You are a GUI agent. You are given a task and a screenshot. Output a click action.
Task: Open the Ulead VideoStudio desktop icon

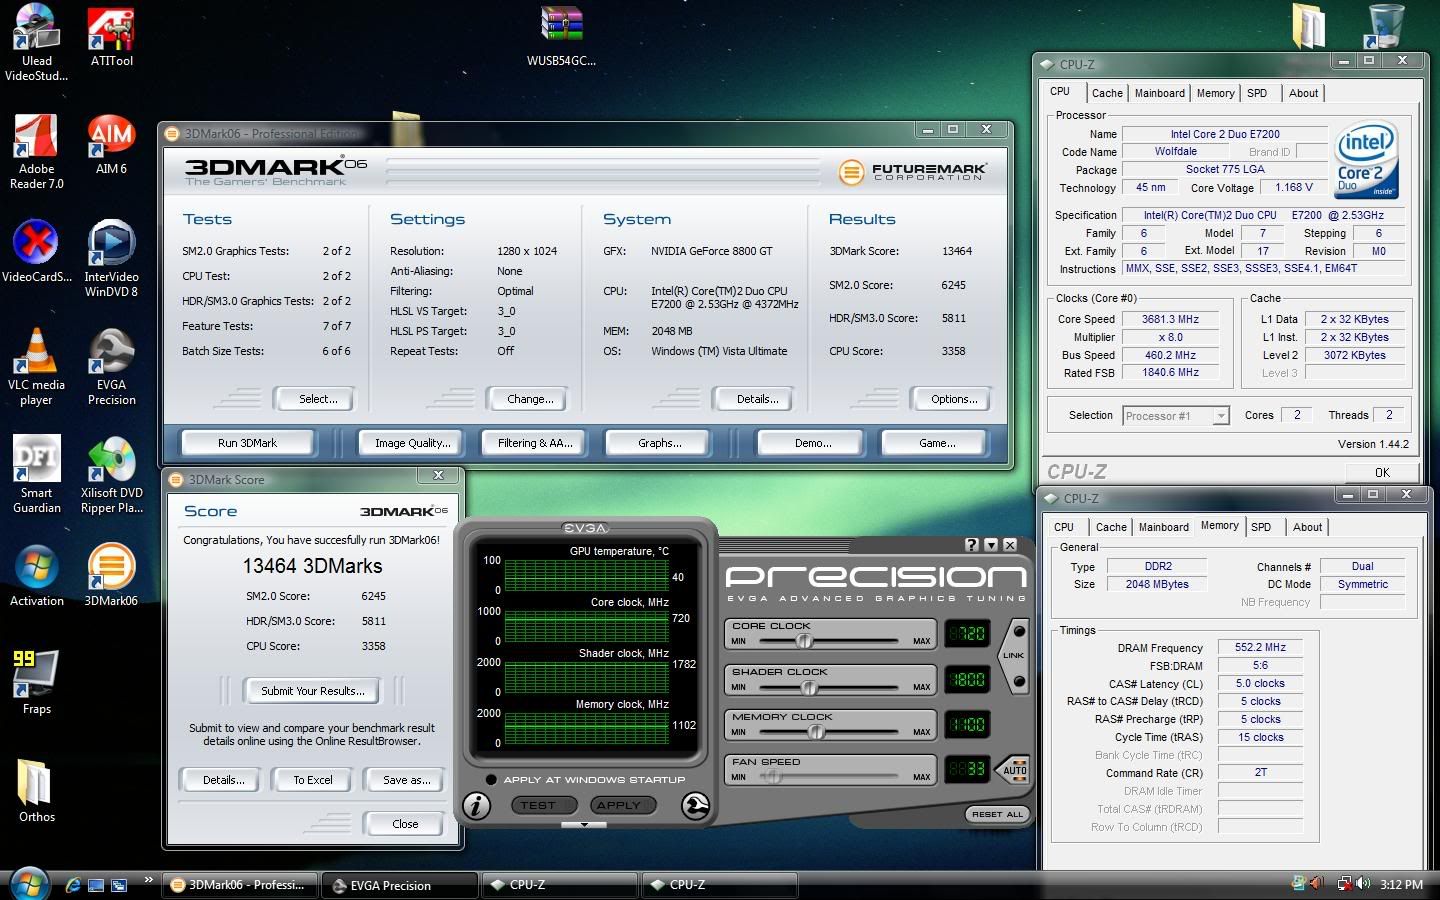pos(36,42)
